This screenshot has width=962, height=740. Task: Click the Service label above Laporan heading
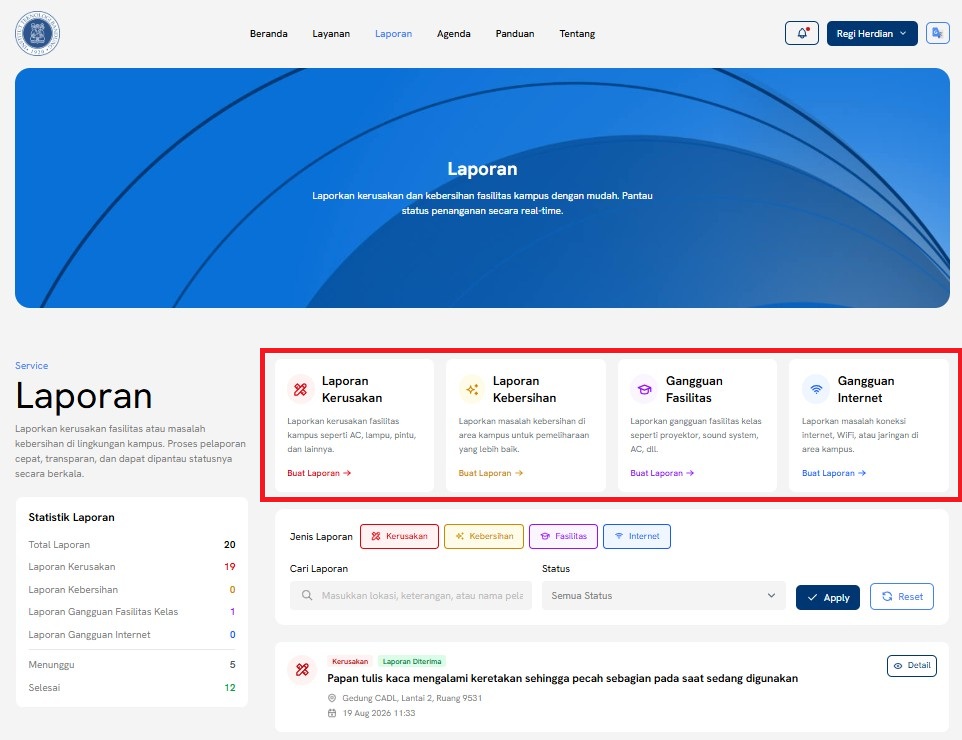31,366
